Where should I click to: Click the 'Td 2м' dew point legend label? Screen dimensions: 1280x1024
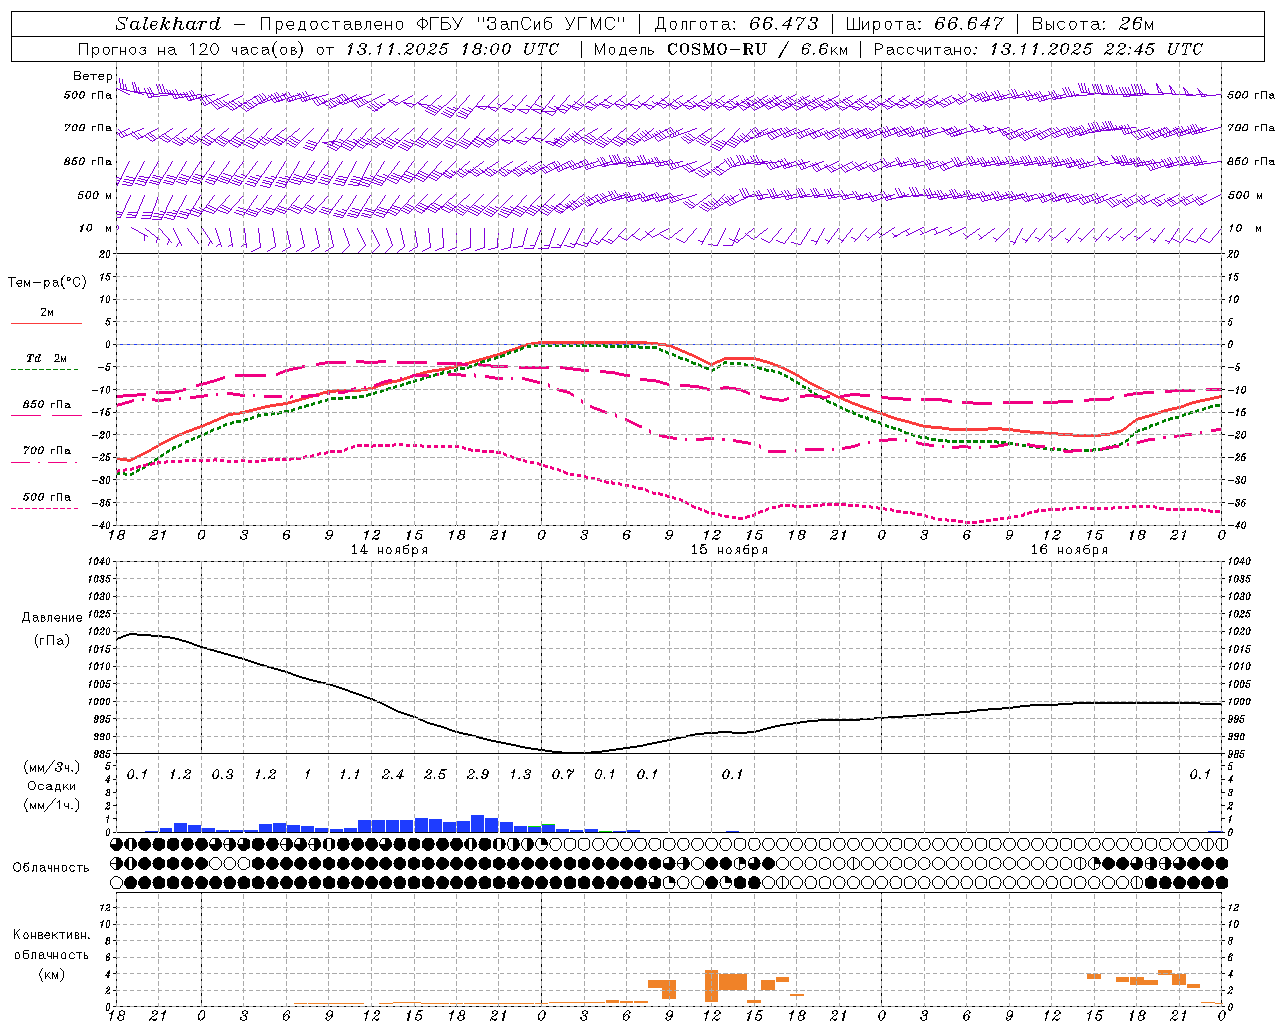[x=46, y=358]
